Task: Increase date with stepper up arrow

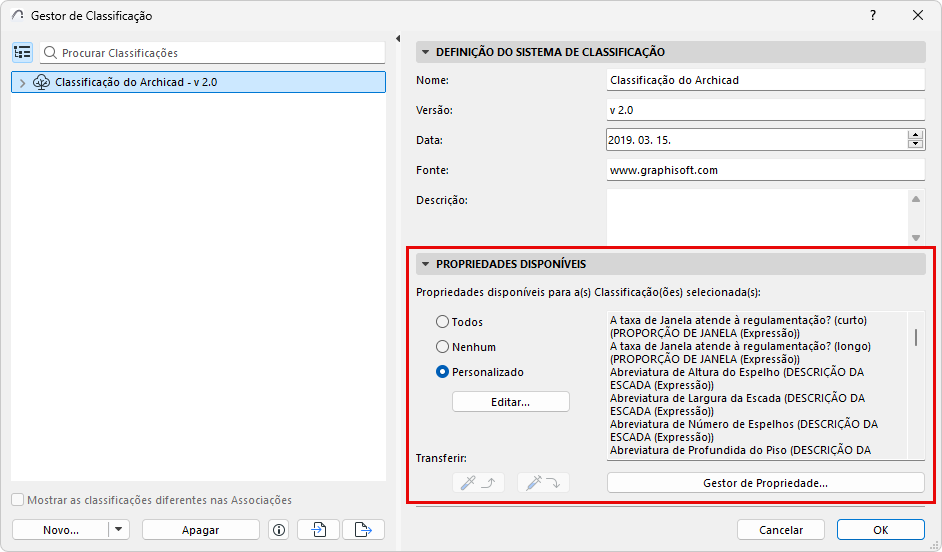Action: click(x=915, y=135)
